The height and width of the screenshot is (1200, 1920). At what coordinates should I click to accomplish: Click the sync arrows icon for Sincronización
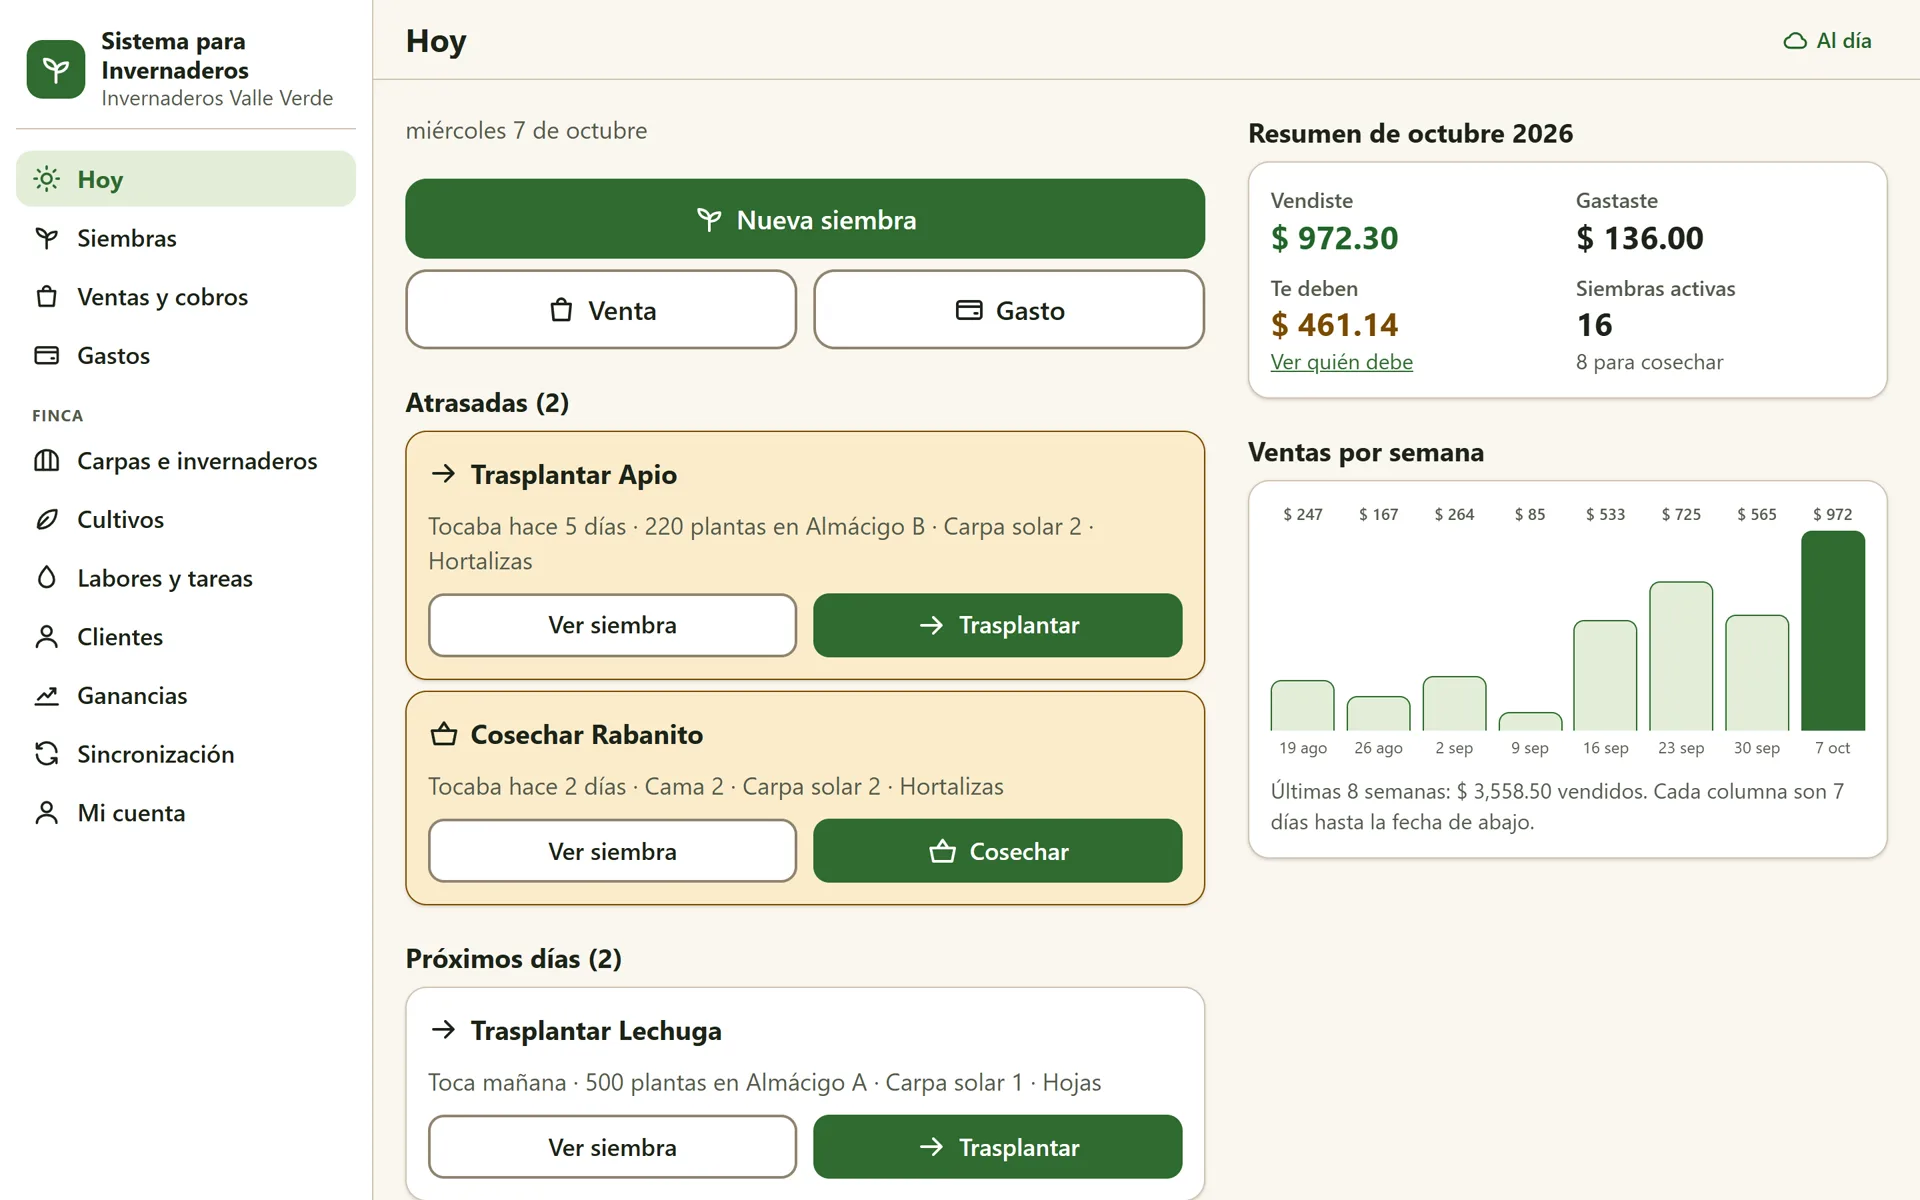tap(46, 754)
